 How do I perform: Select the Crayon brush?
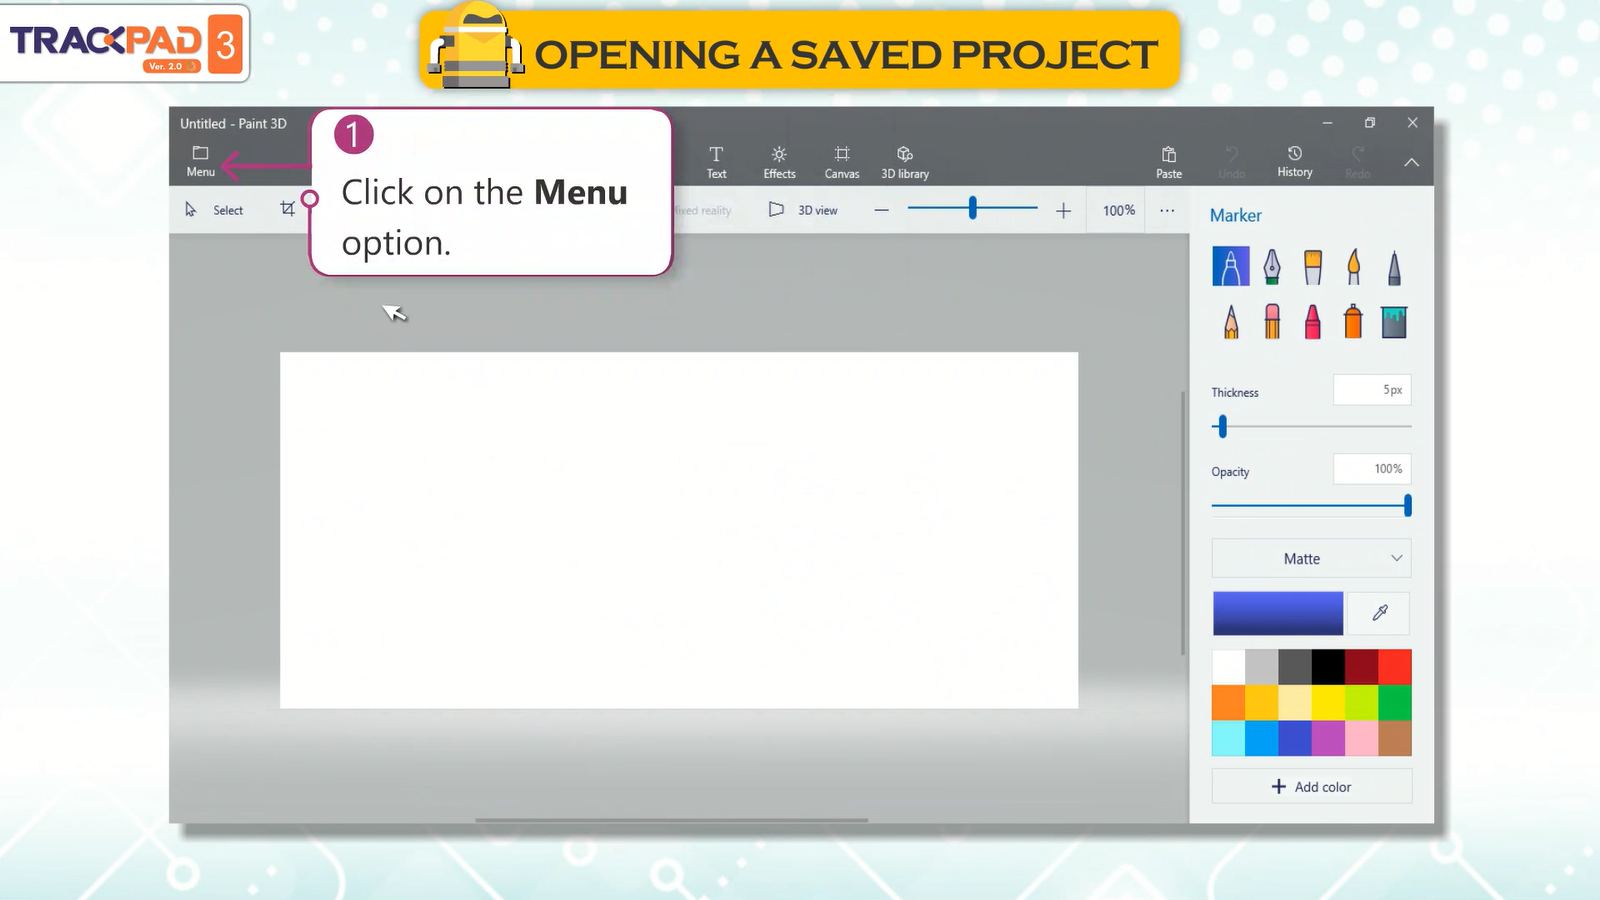1313,321
